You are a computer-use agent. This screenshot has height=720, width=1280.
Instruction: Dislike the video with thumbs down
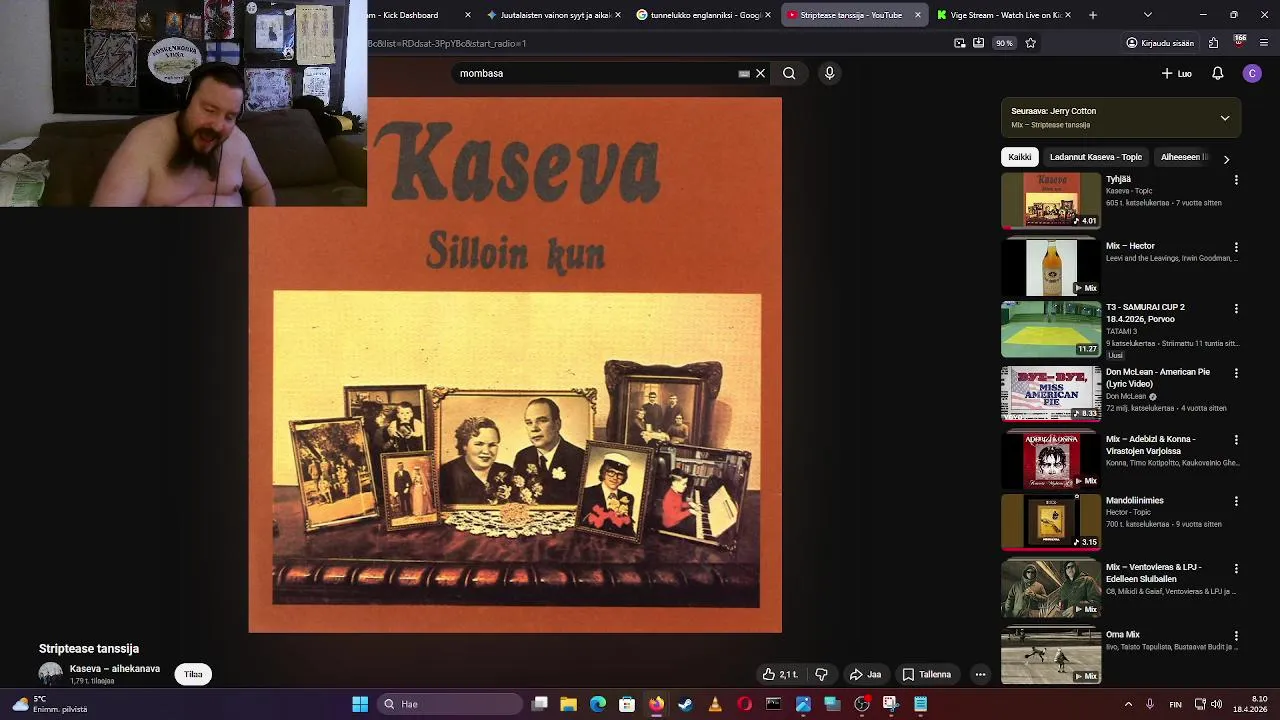(x=821, y=674)
